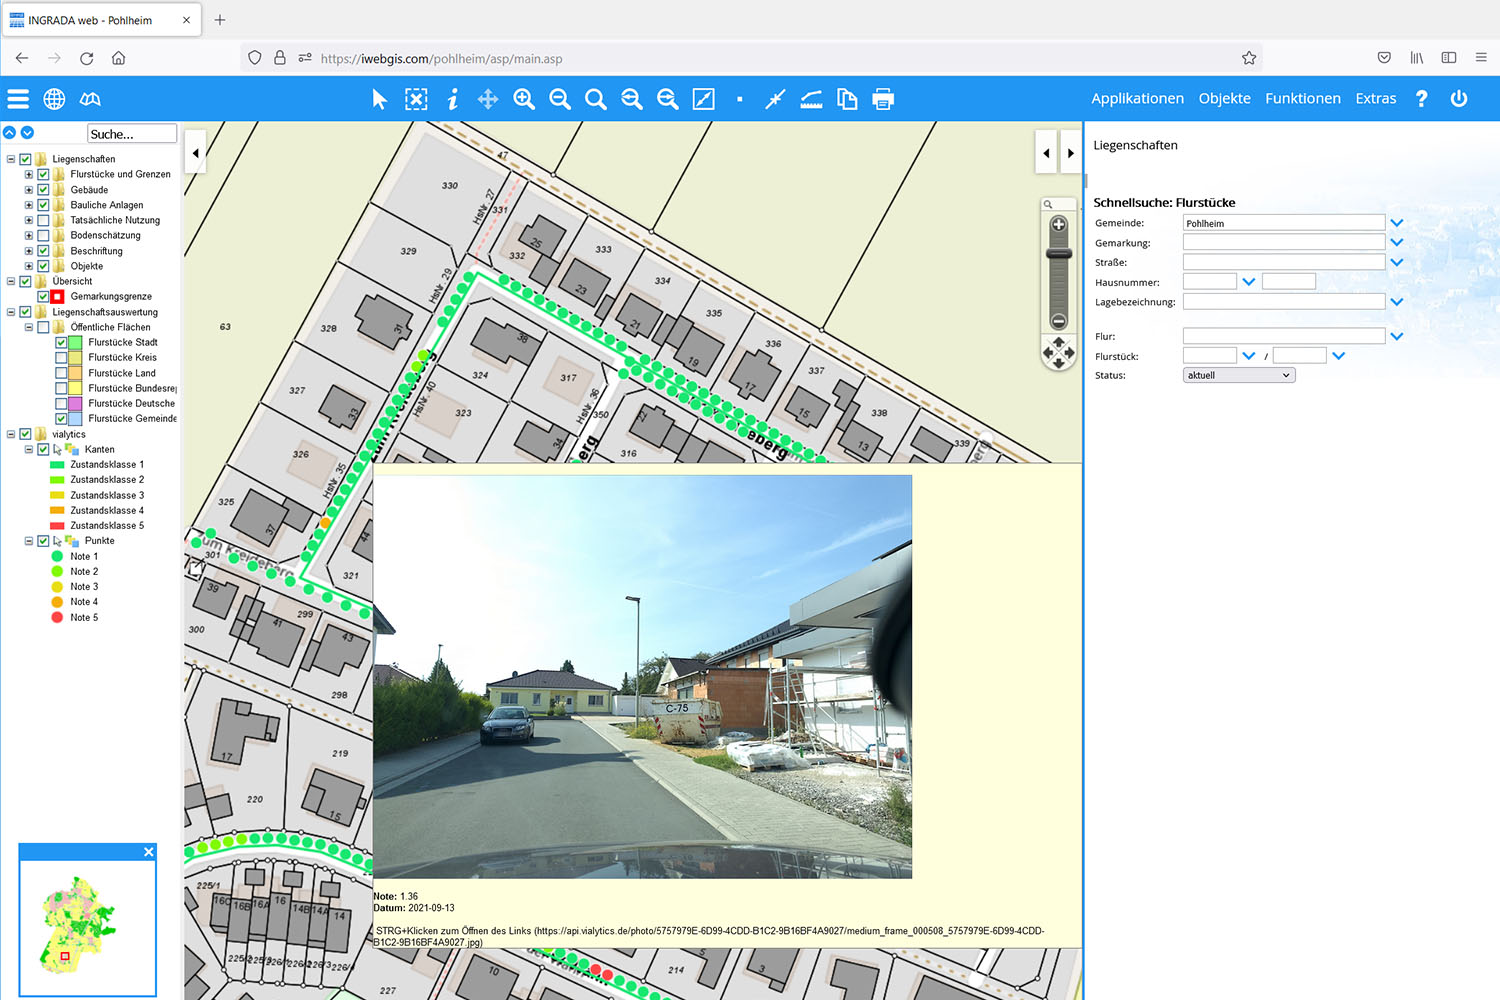Open the Status aktuell dropdown

click(1239, 376)
